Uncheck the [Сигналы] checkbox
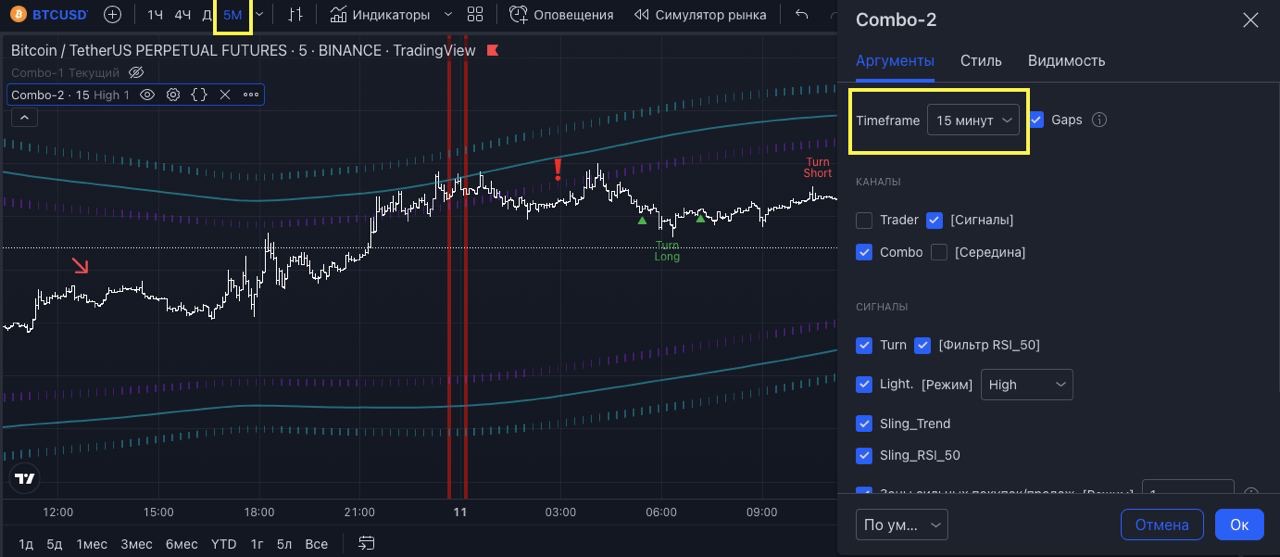This screenshot has height=557, width=1280. [x=935, y=220]
